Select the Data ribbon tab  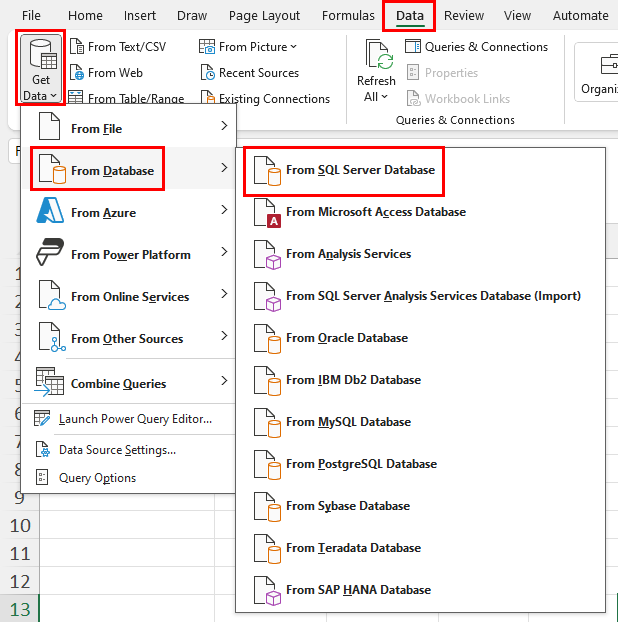click(x=410, y=15)
